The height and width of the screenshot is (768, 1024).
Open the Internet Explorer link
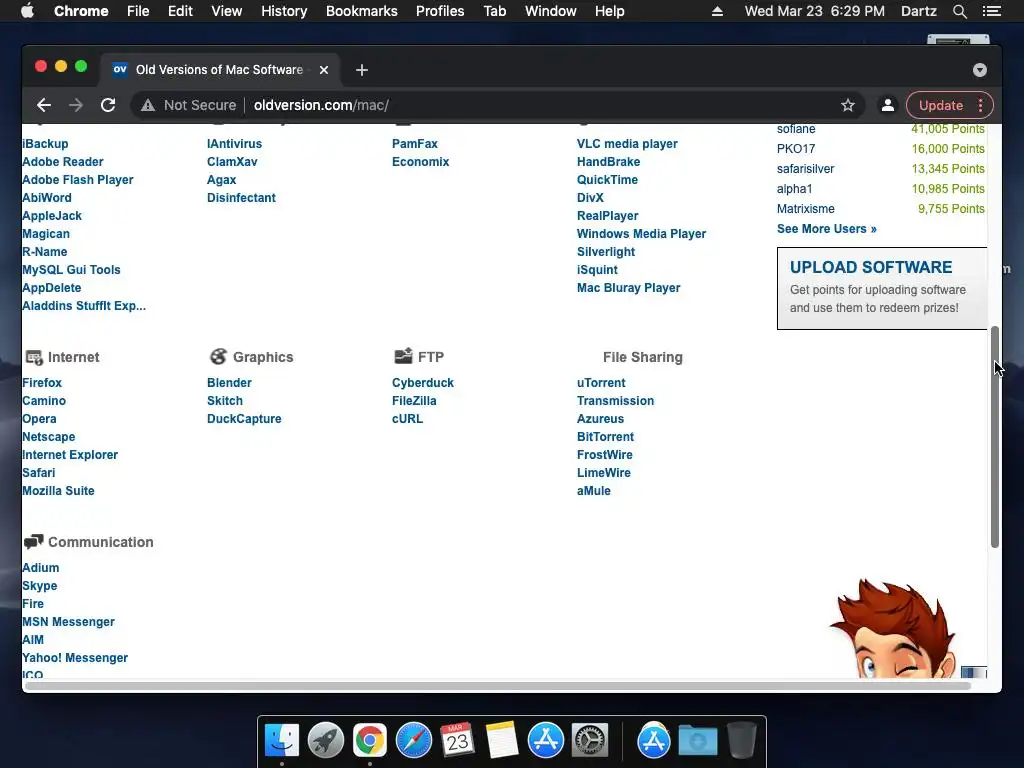coord(70,455)
